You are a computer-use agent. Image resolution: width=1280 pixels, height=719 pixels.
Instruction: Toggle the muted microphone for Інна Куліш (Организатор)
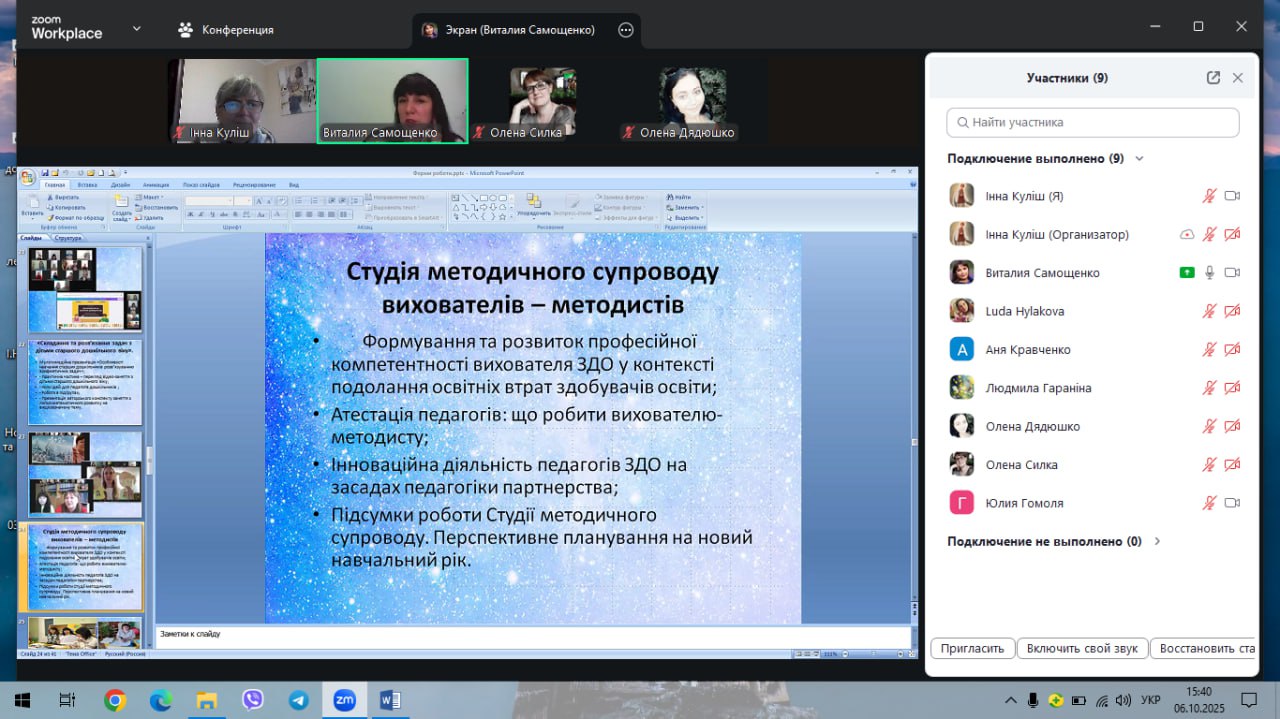click(1209, 234)
